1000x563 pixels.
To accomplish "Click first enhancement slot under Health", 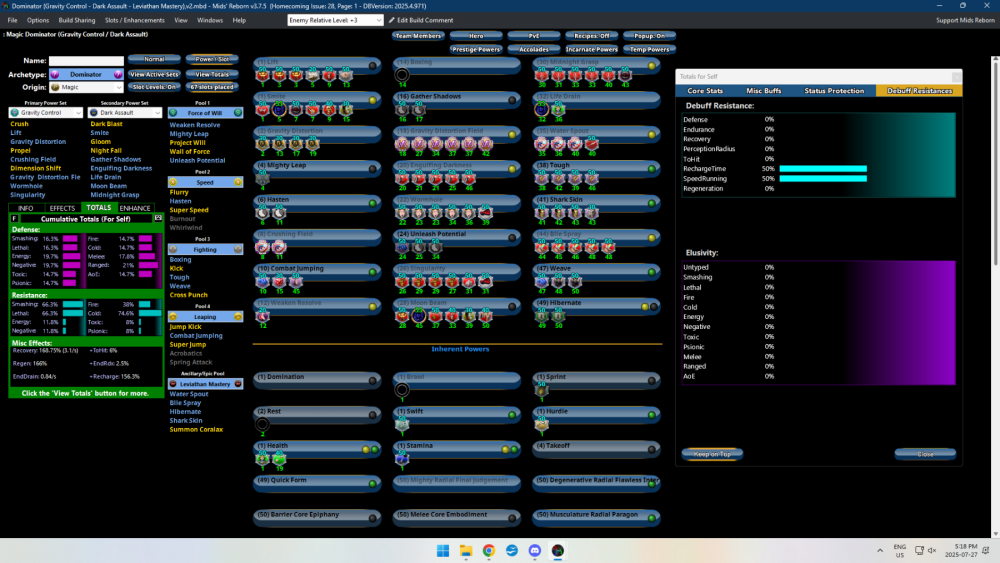I will pos(263,459).
